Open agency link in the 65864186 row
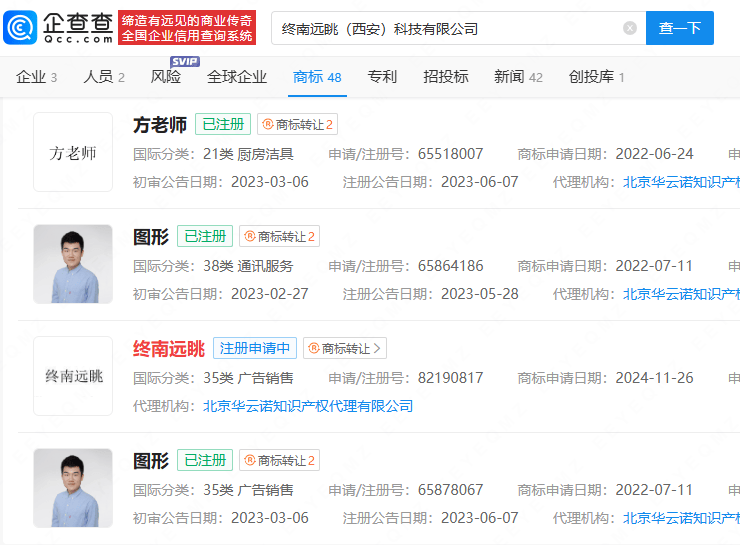This screenshot has width=740, height=545. 681,294
